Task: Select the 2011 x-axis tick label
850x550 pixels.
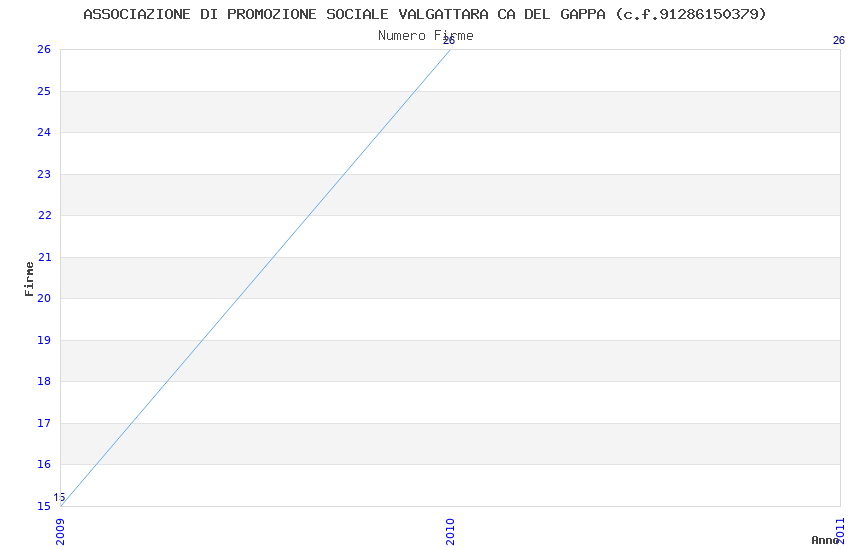Action: pyautogui.click(x=840, y=531)
